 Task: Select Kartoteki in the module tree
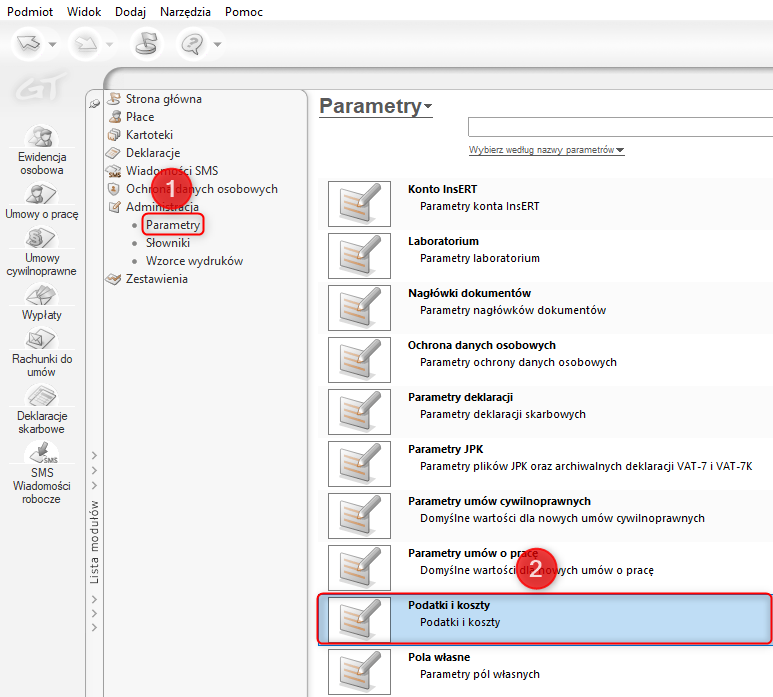[149, 135]
